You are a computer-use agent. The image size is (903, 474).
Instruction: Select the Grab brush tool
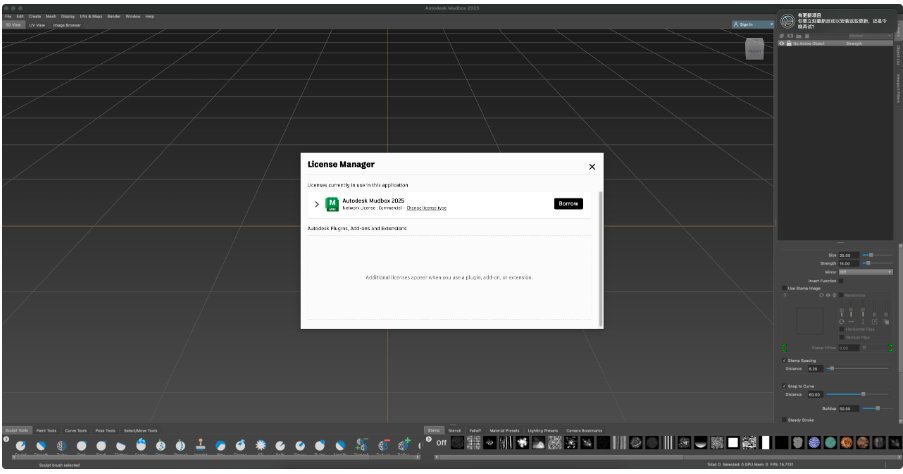coord(81,445)
